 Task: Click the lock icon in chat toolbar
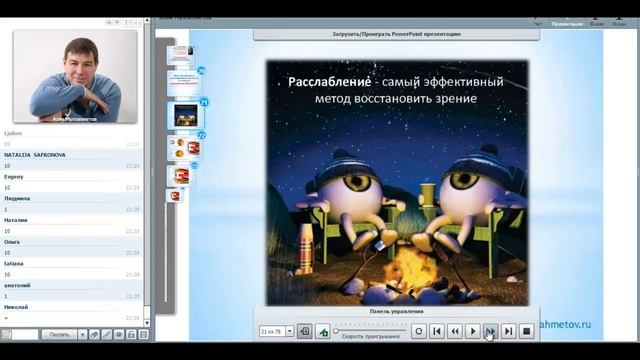[x=131, y=335]
